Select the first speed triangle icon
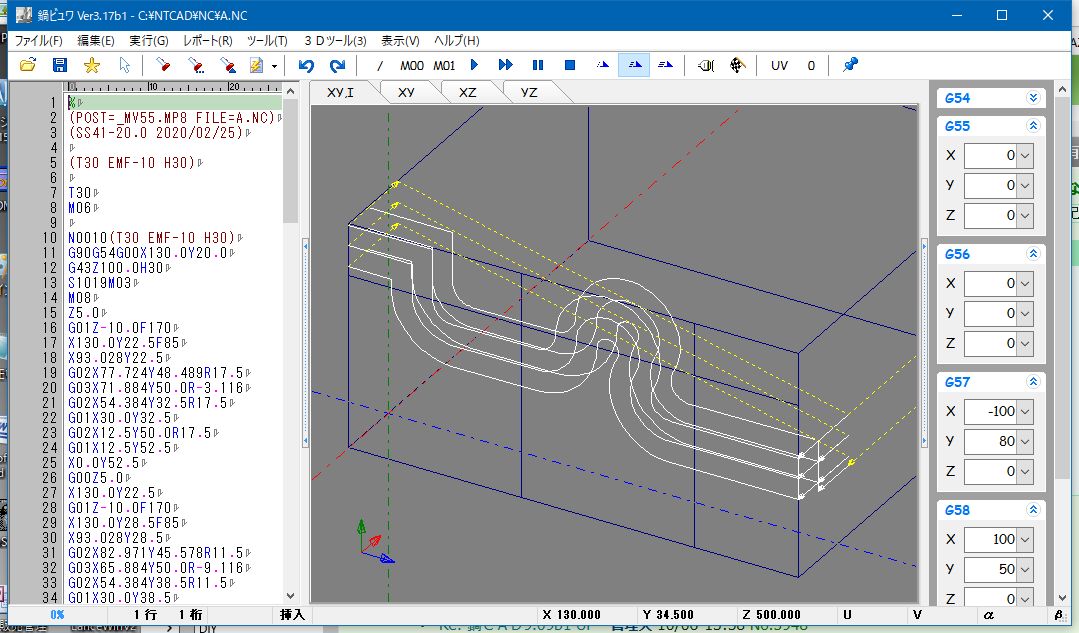The width and height of the screenshot is (1079, 633). tap(603, 65)
